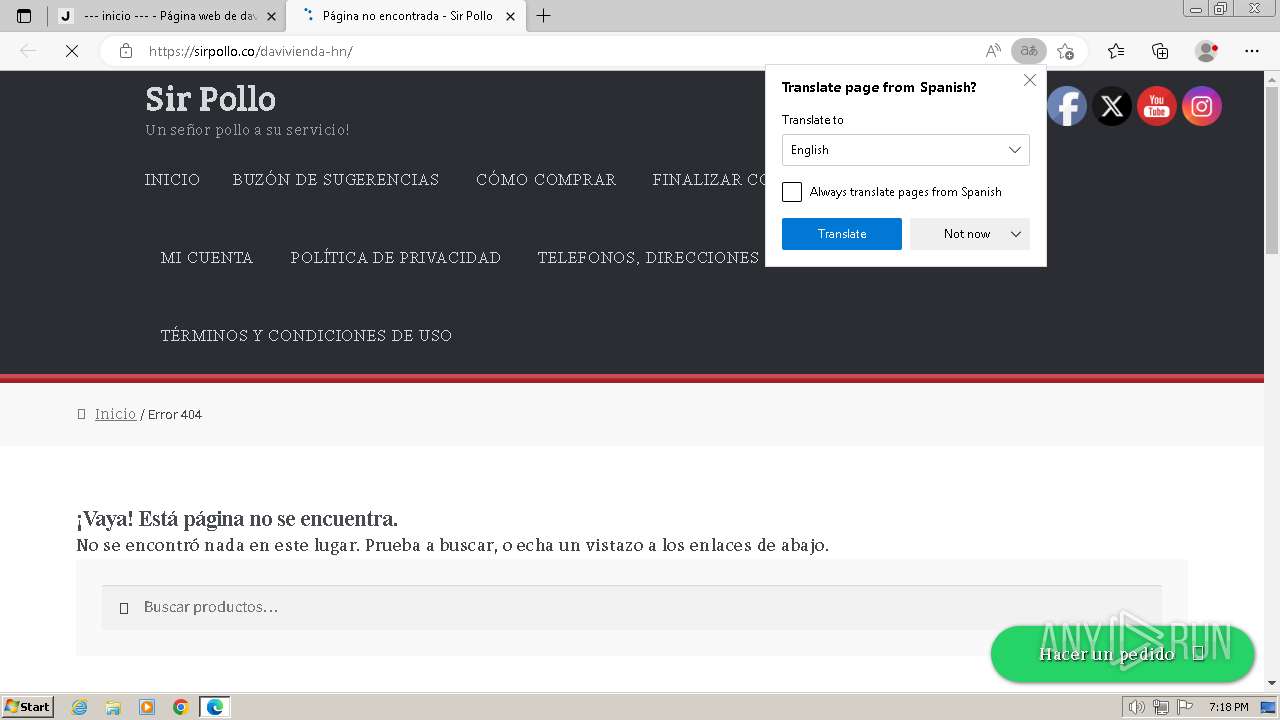Click the address bar URL
The width and height of the screenshot is (1280, 720).
point(250,51)
